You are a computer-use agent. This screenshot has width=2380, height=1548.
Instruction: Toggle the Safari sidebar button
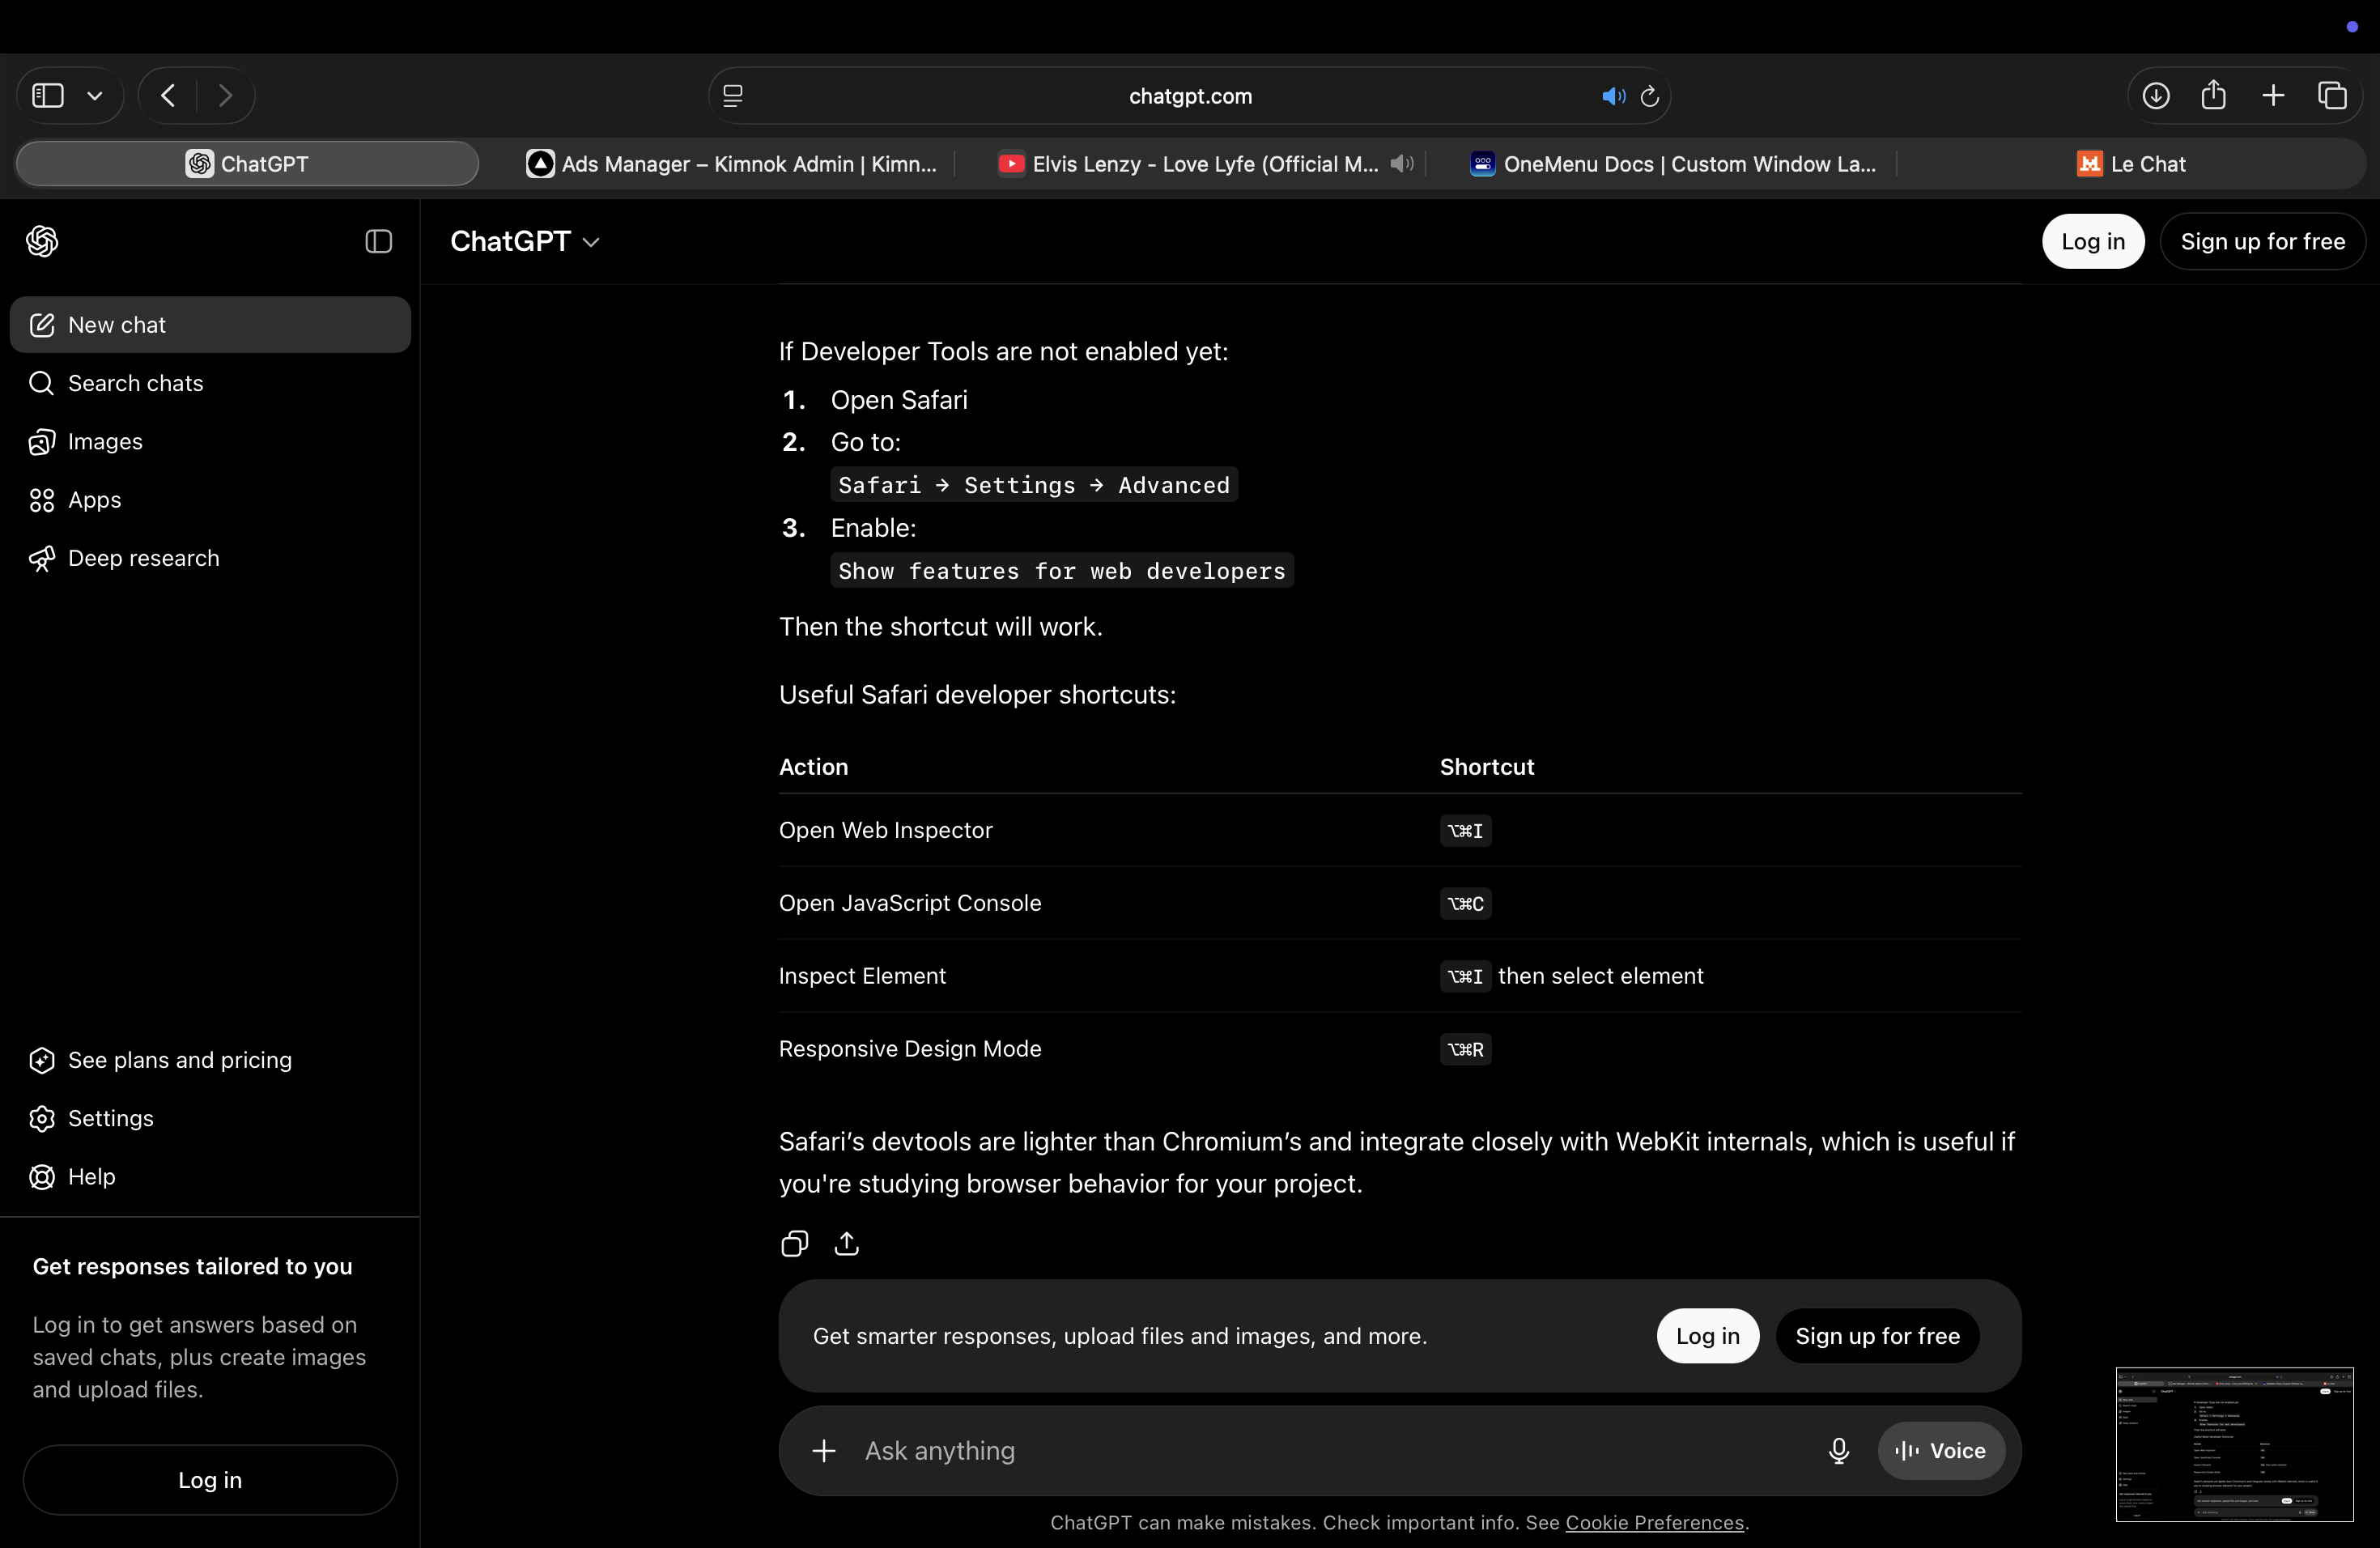48,96
